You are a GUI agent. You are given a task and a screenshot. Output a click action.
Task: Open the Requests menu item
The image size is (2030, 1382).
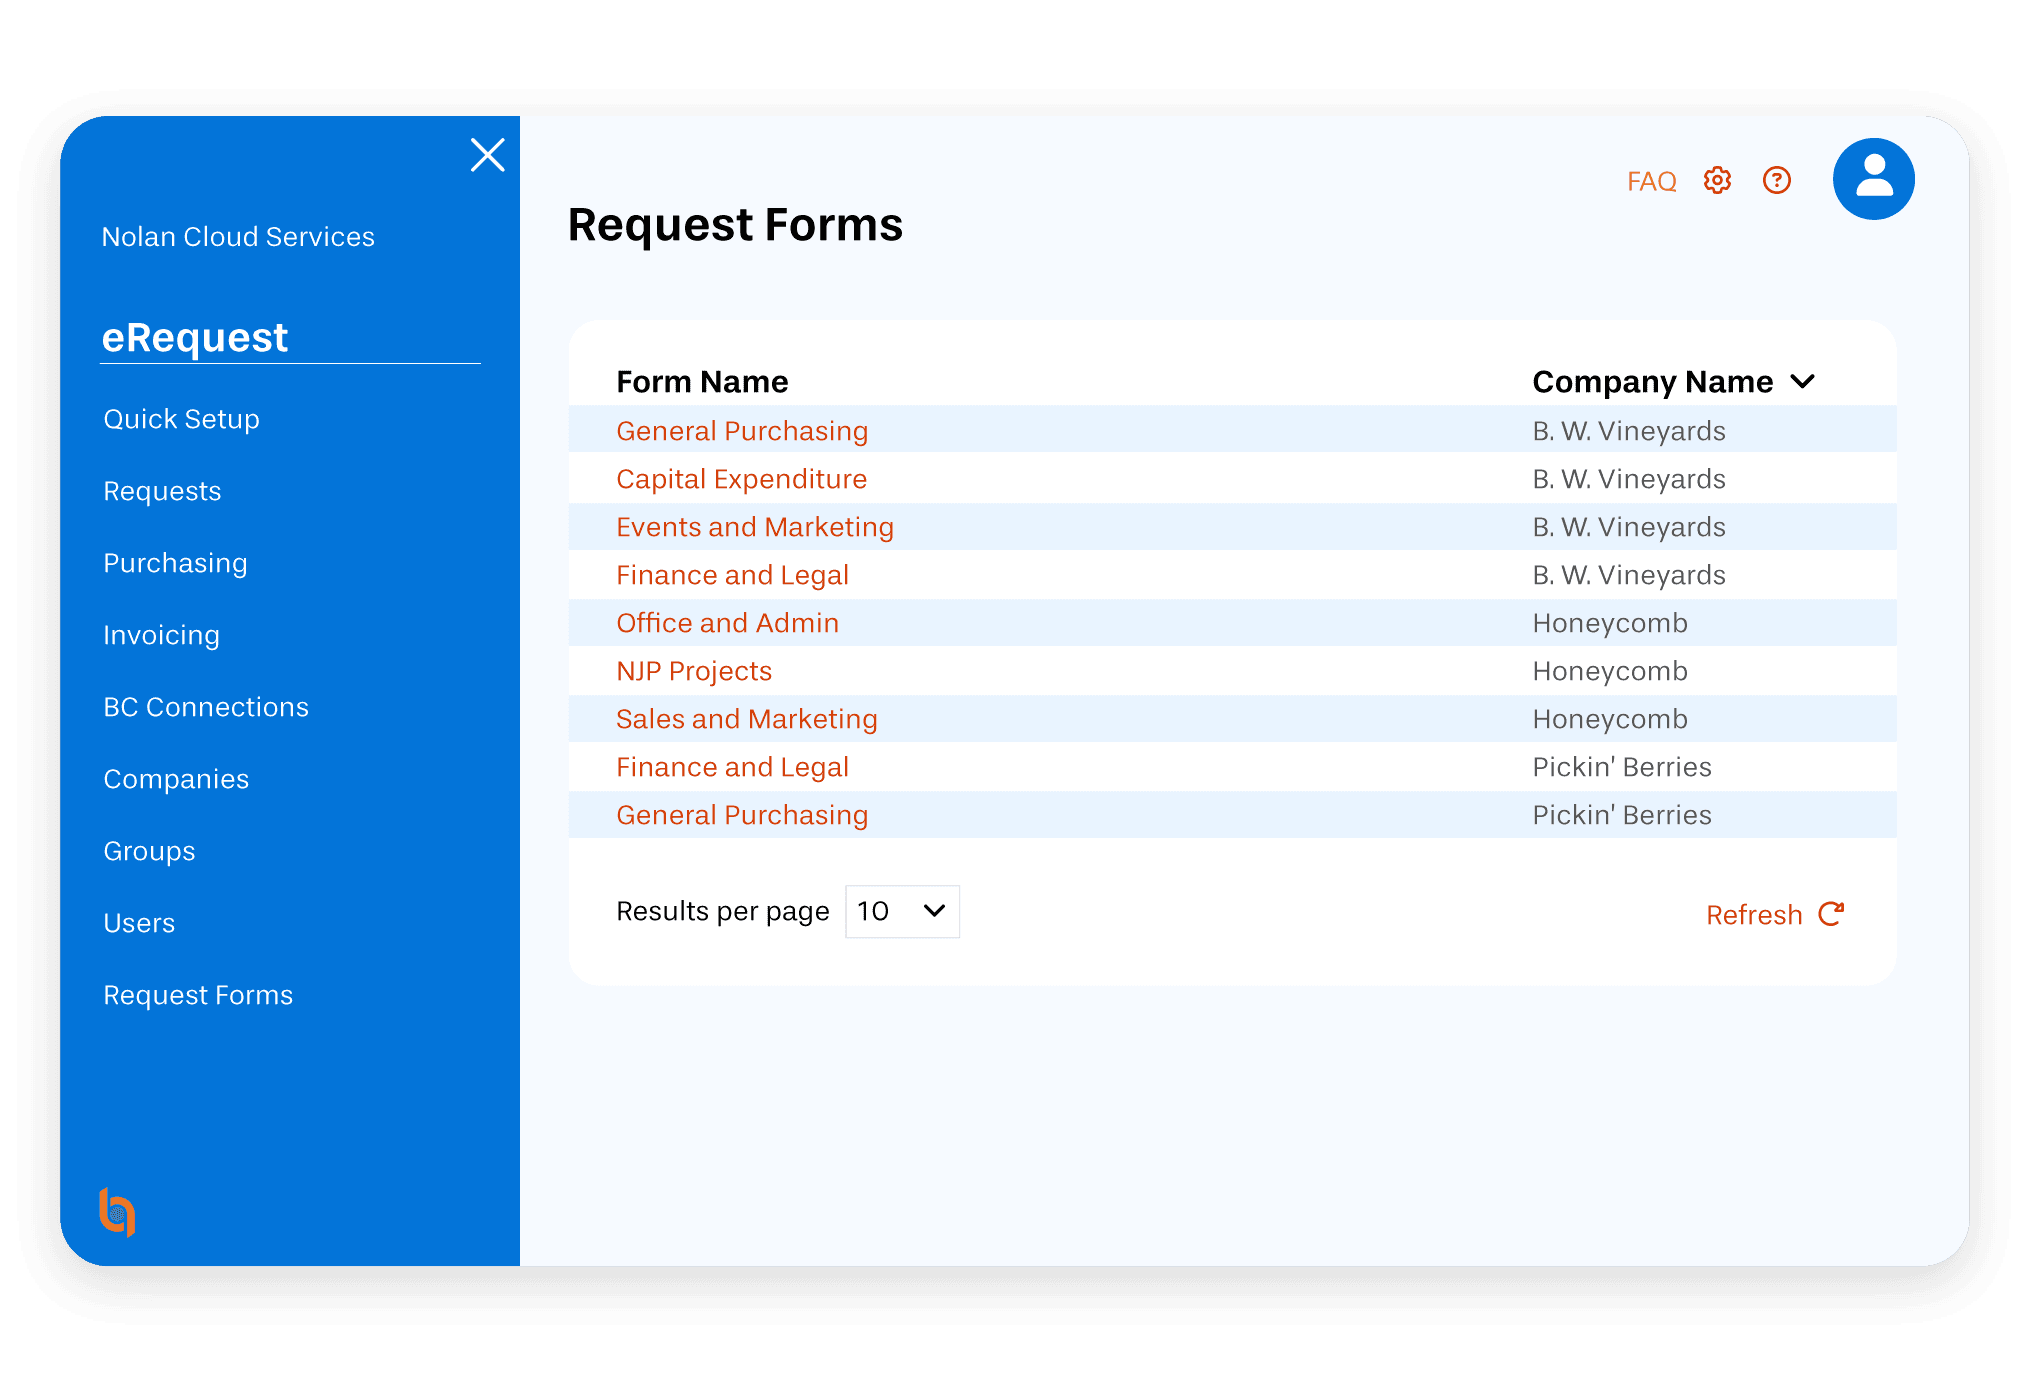[x=162, y=491]
